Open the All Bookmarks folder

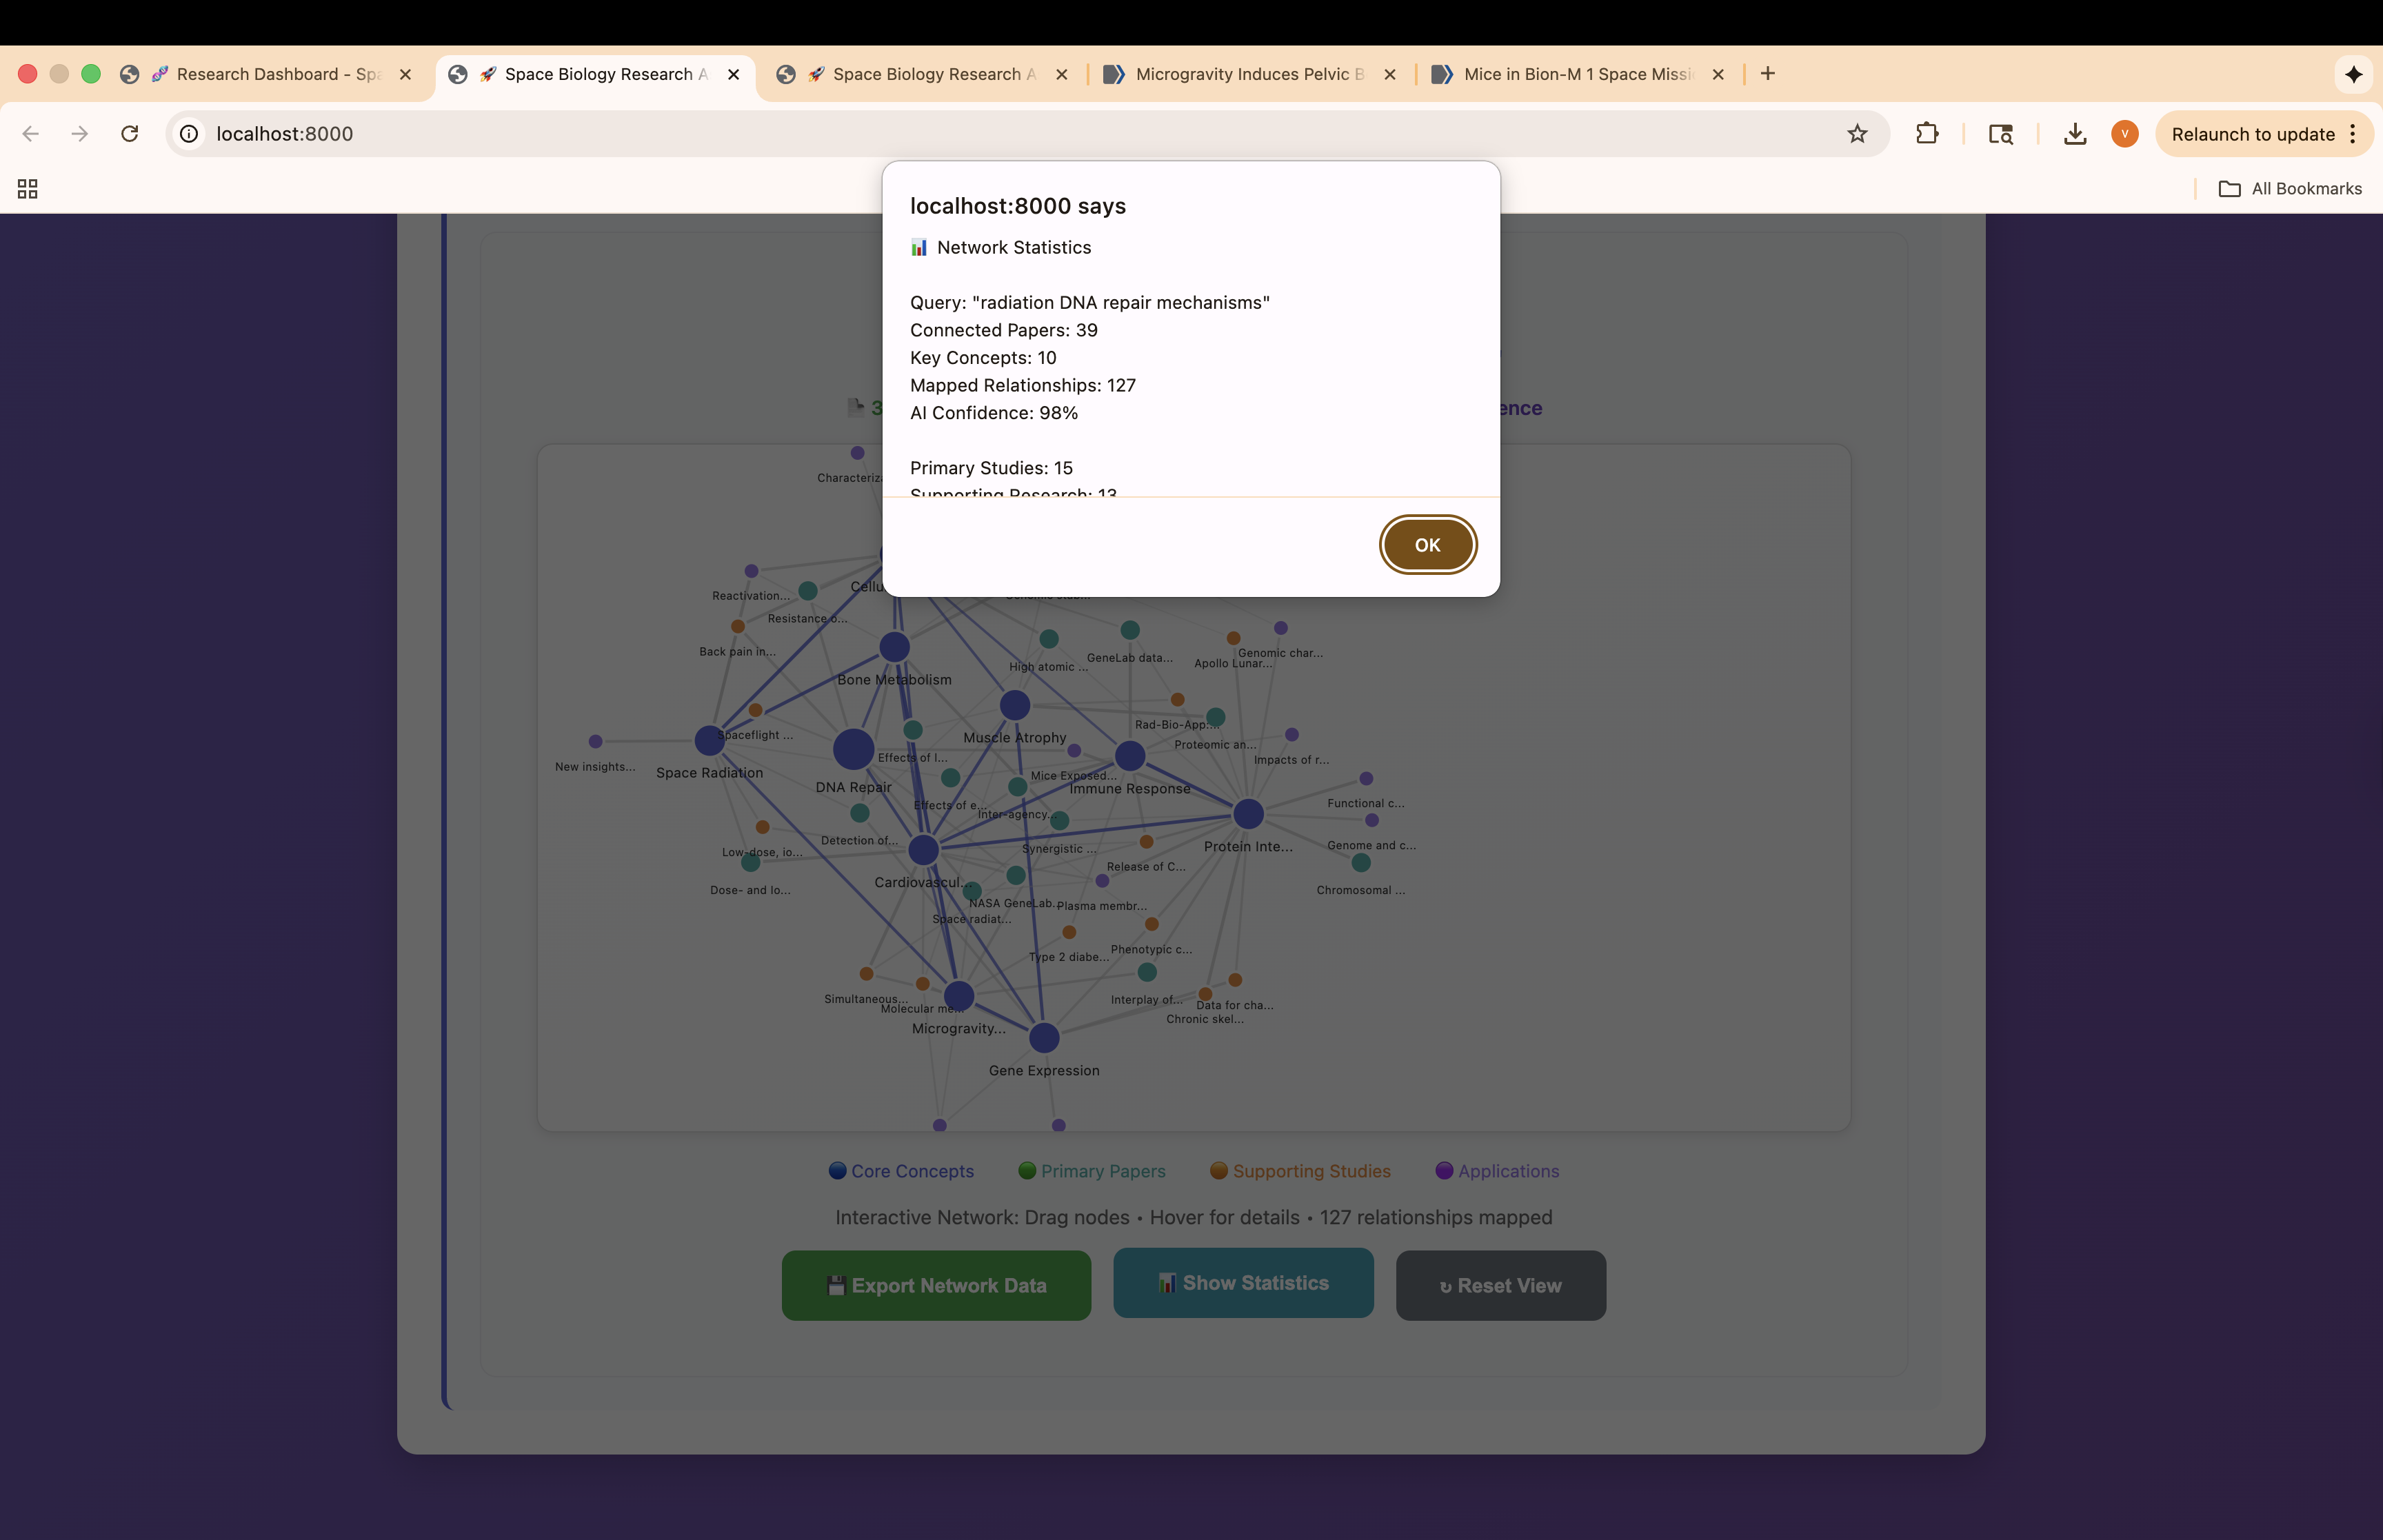tap(2291, 189)
